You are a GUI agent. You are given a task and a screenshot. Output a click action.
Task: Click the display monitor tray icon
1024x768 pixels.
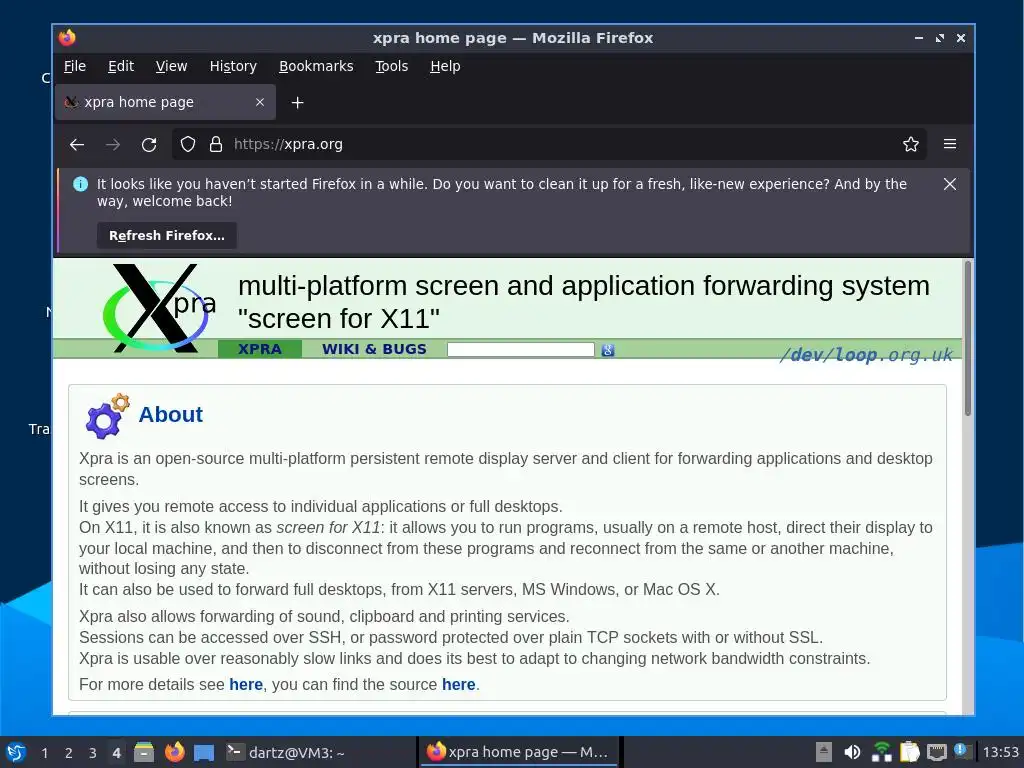coord(937,752)
